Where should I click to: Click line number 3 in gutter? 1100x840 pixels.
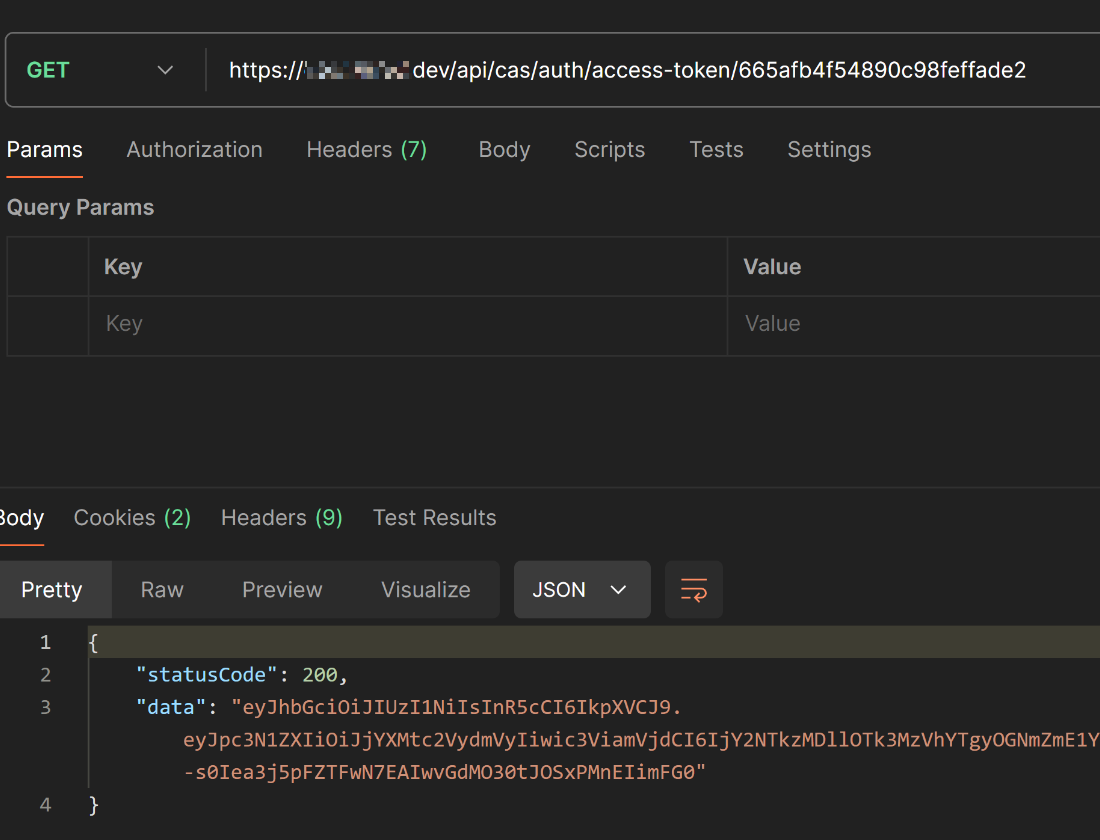click(45, 707)
